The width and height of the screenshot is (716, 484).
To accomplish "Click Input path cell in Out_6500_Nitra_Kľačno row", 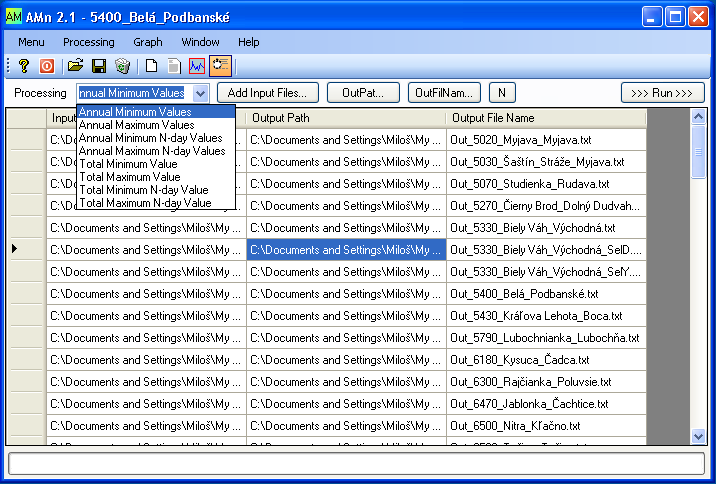I will 146,426.
